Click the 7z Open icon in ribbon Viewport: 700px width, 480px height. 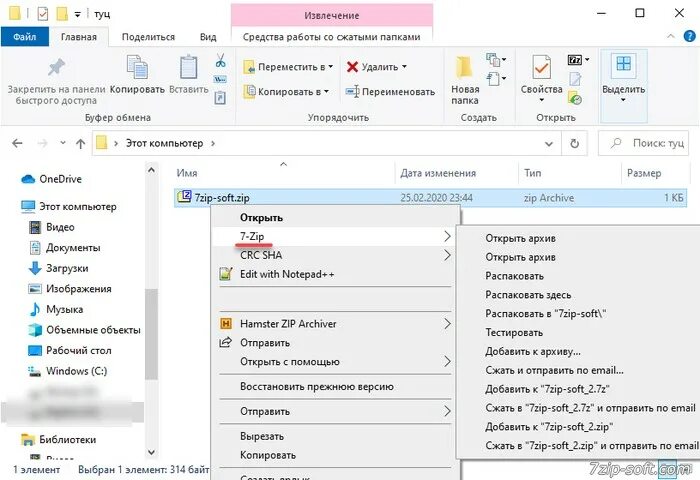pos(575,59)
